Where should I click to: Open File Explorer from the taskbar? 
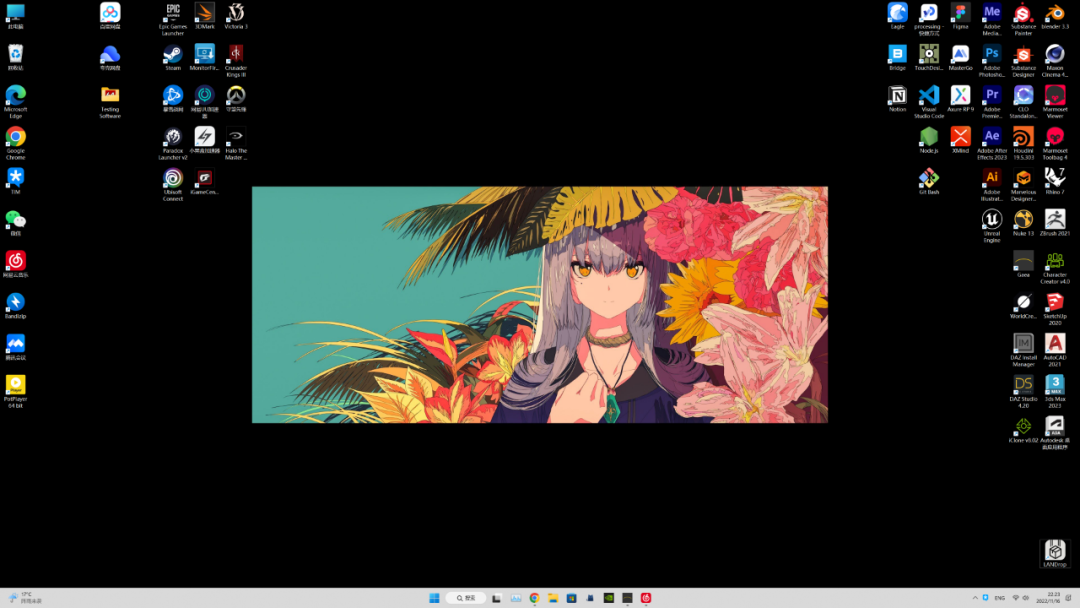[552, 598]
